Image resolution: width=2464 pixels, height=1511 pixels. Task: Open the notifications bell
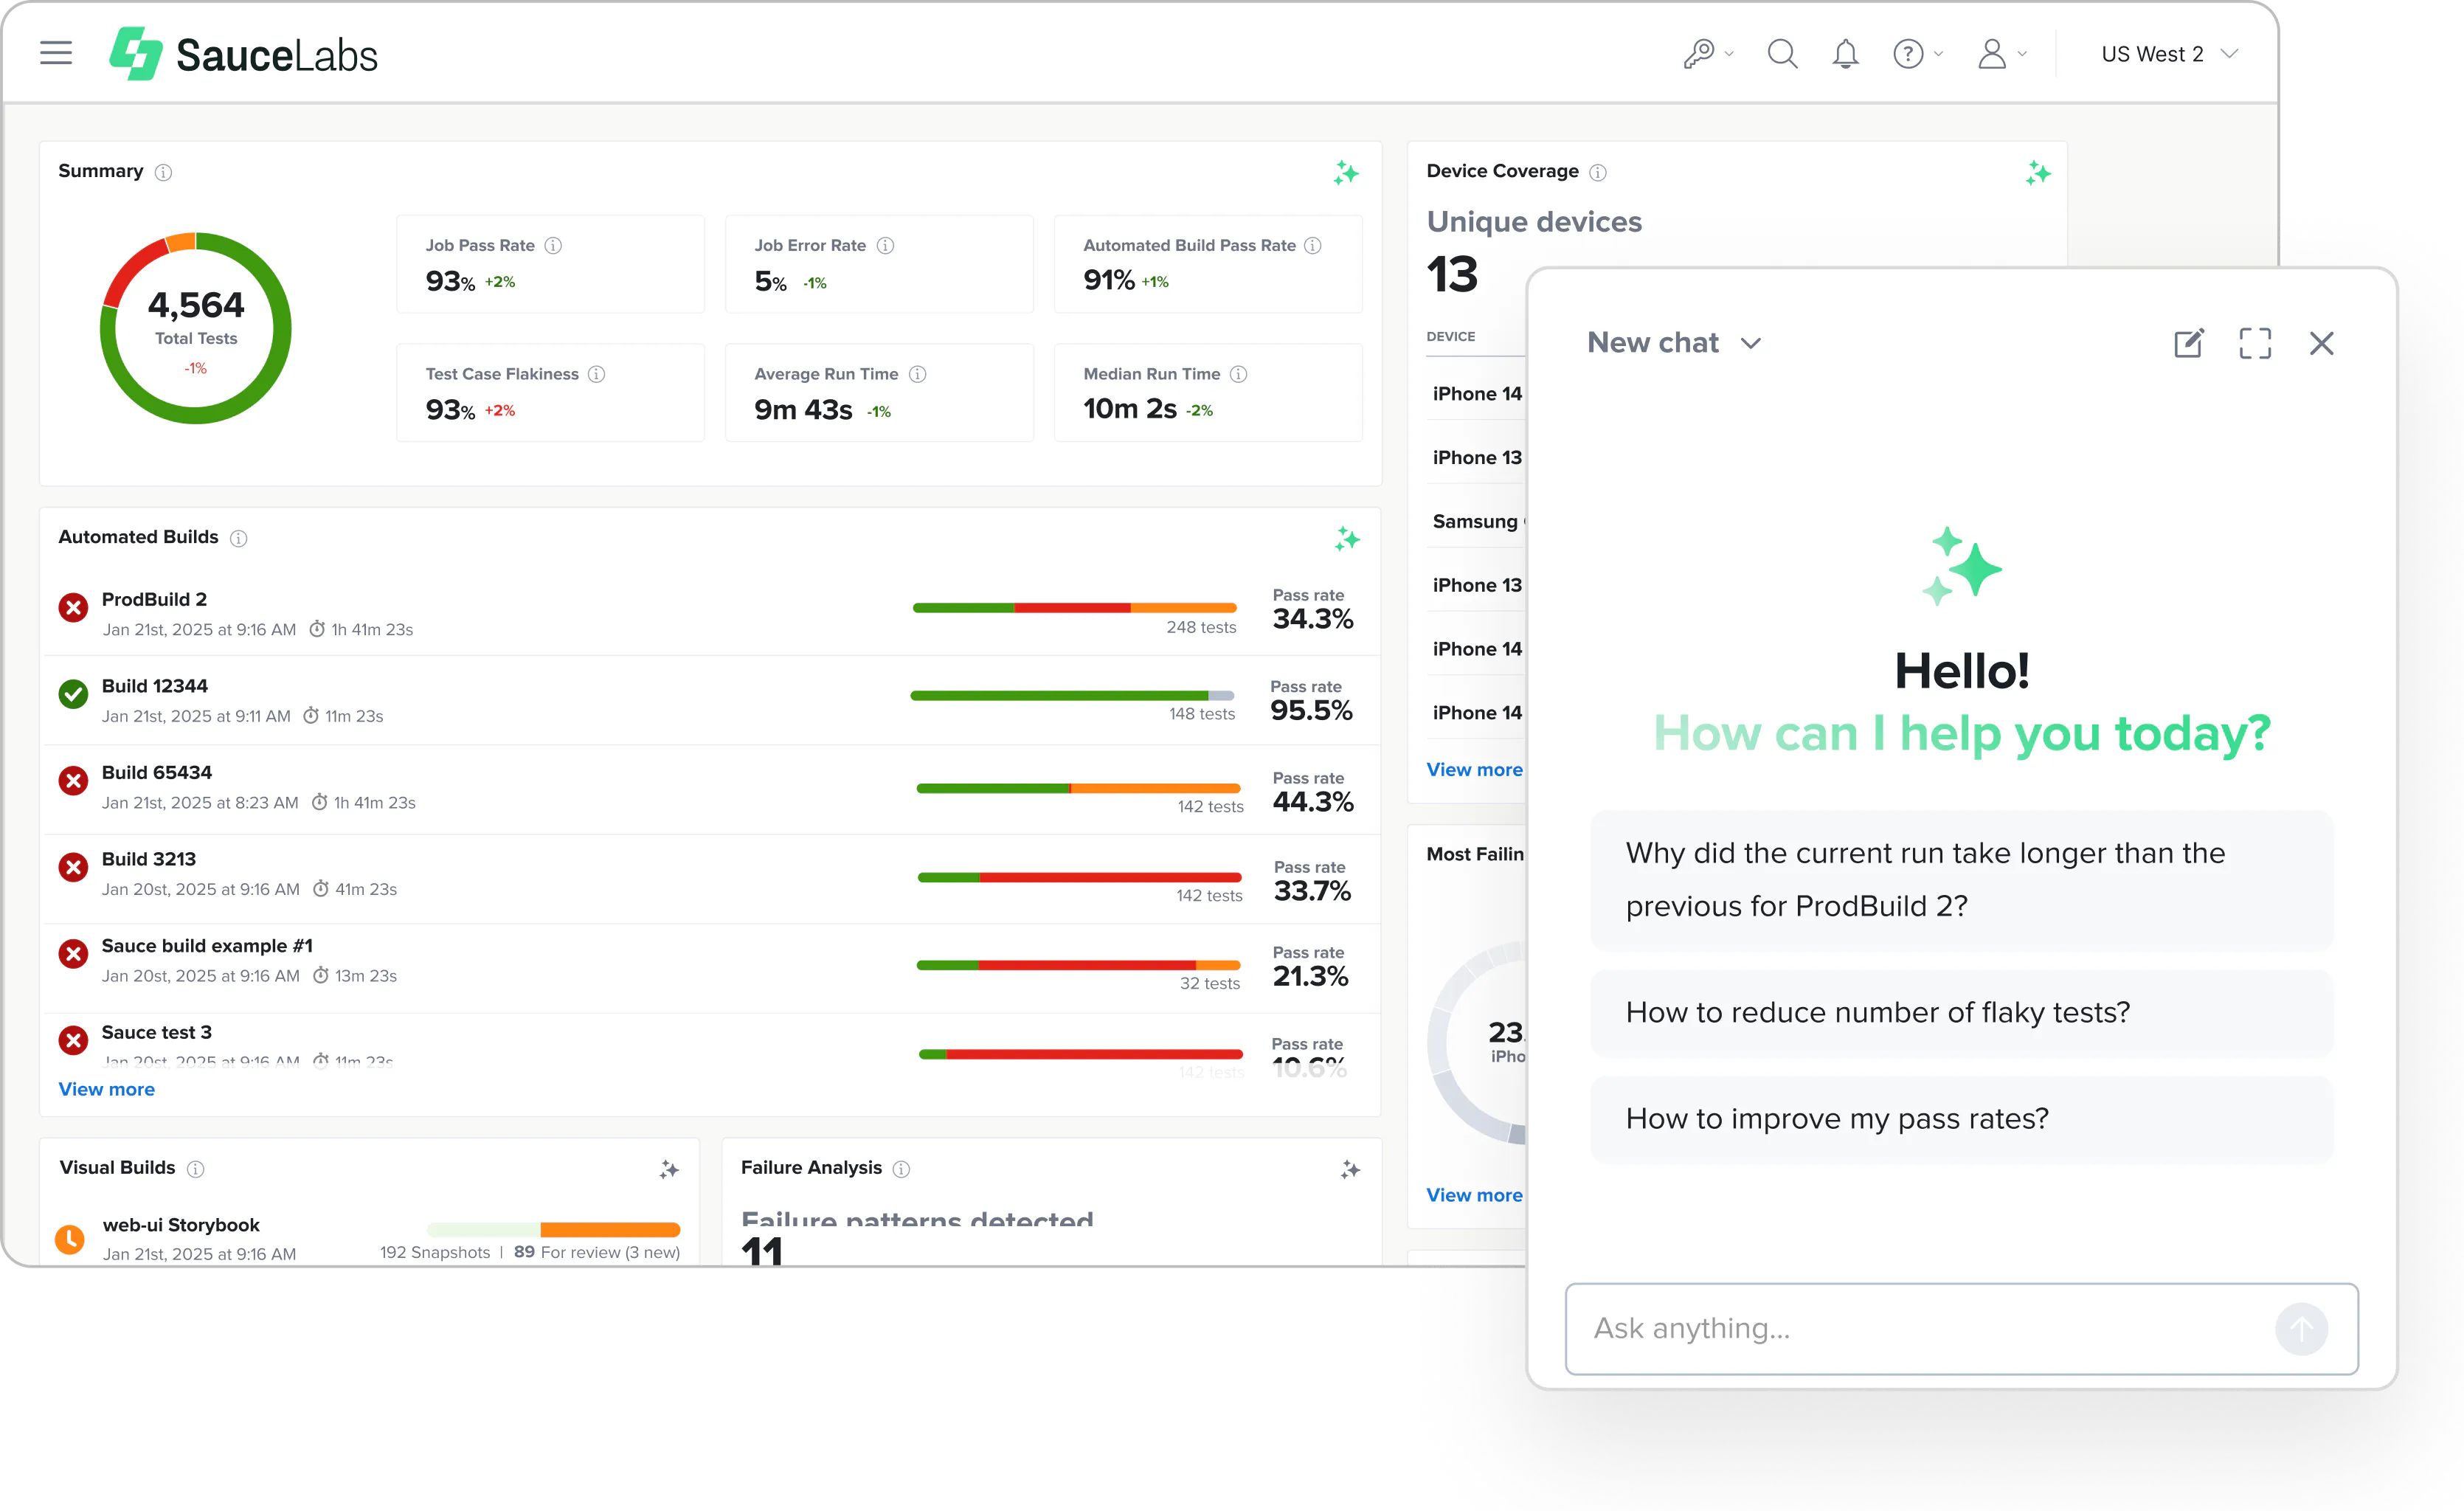tap(1845, 54)
